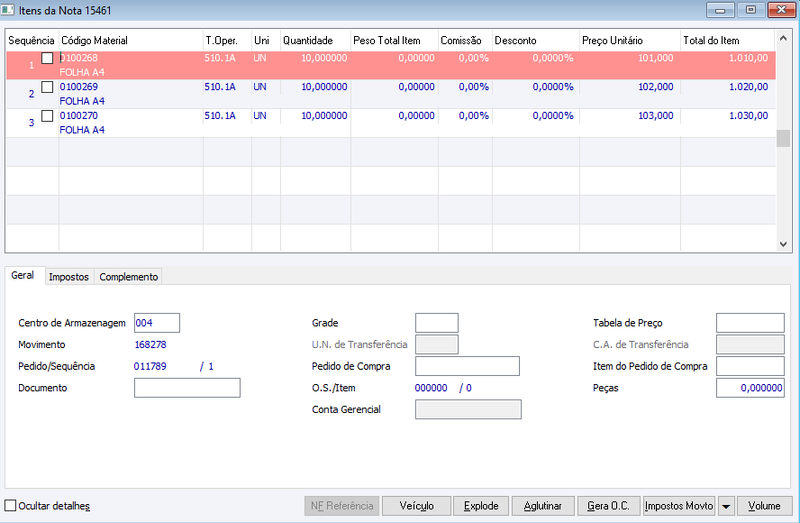The image size is (800, 523).
Task: Click the grid vertical scrollbar thumb
Action: [x=783, y=138]
